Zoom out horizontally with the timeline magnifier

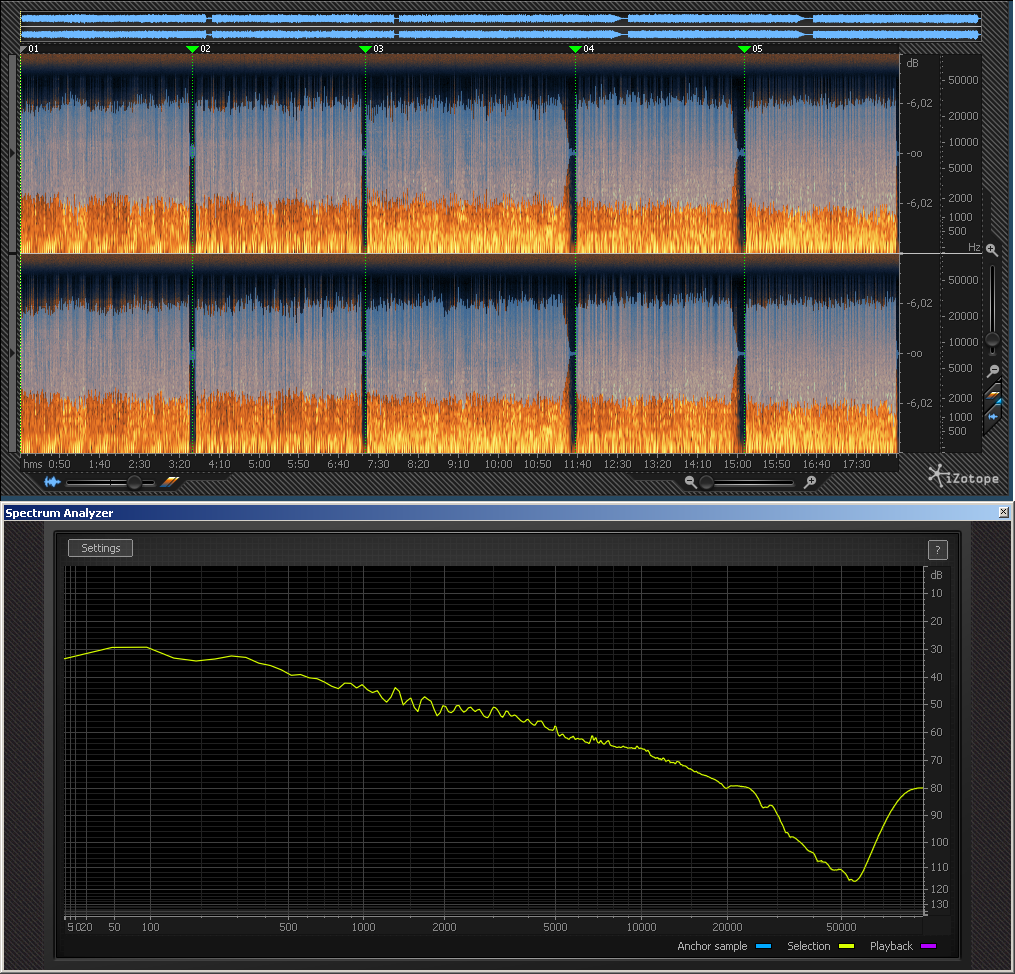coord(691,482)
